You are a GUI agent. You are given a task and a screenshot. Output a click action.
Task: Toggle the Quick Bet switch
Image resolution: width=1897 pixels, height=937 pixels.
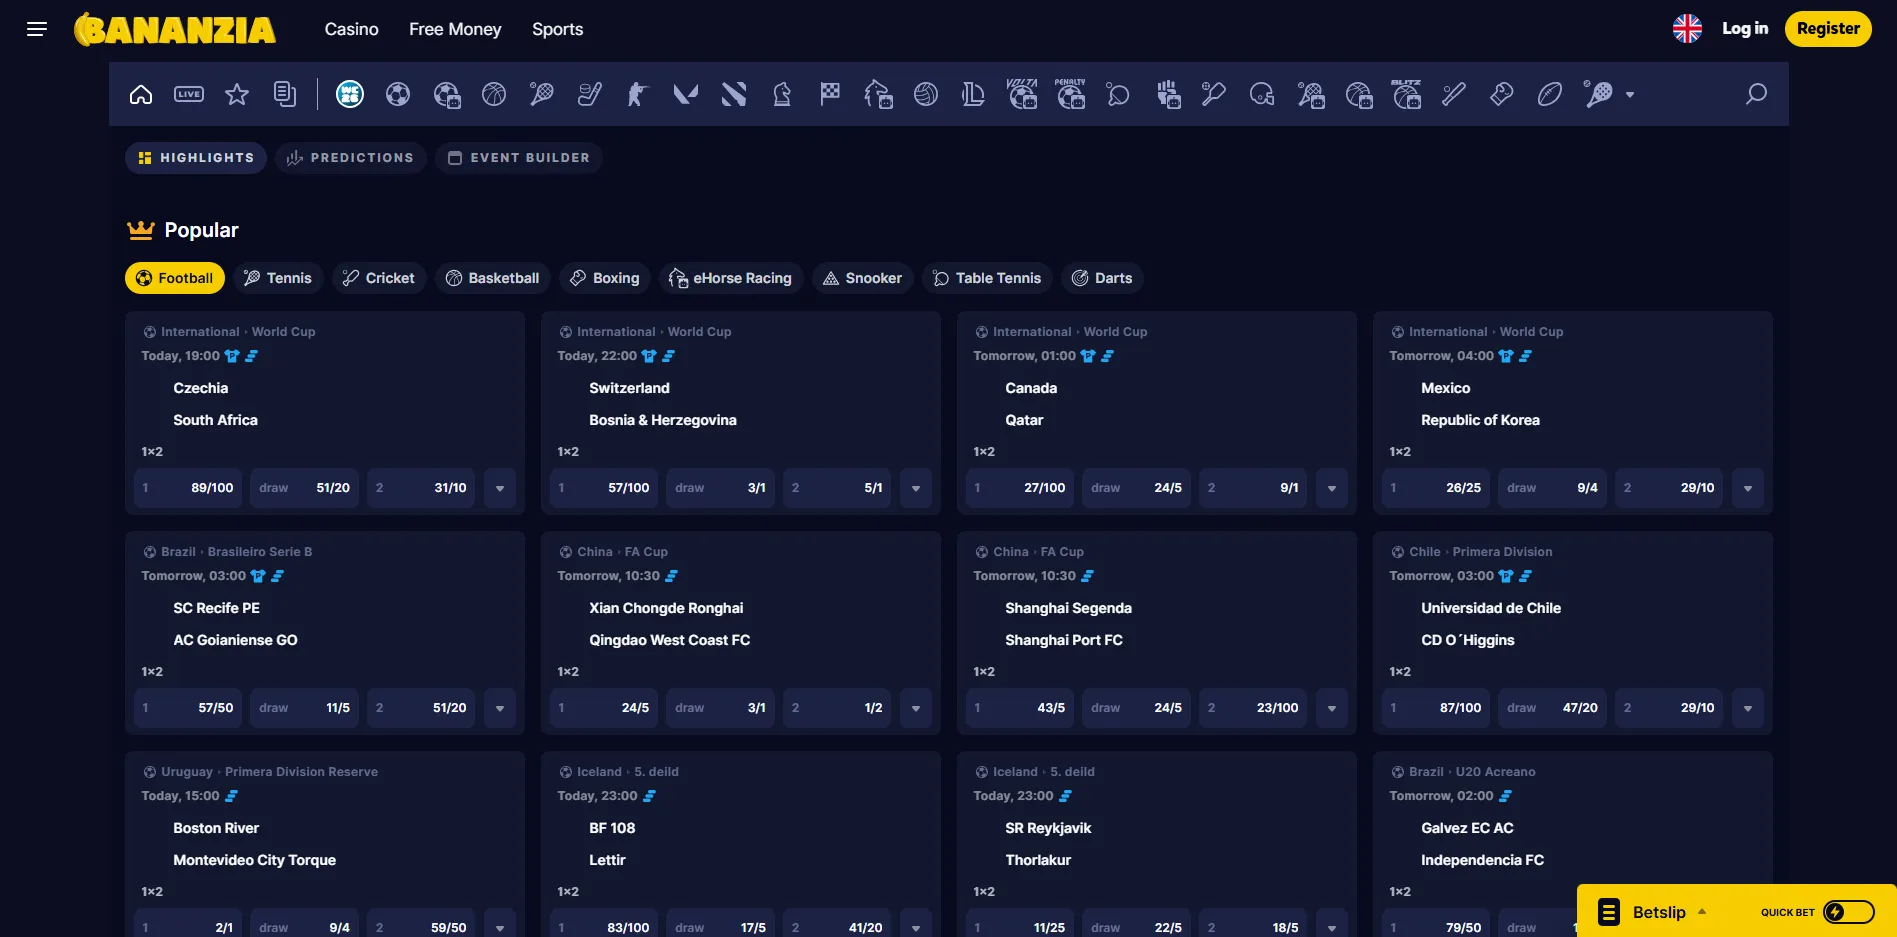pyautogui.click(x=1848, y=912)
